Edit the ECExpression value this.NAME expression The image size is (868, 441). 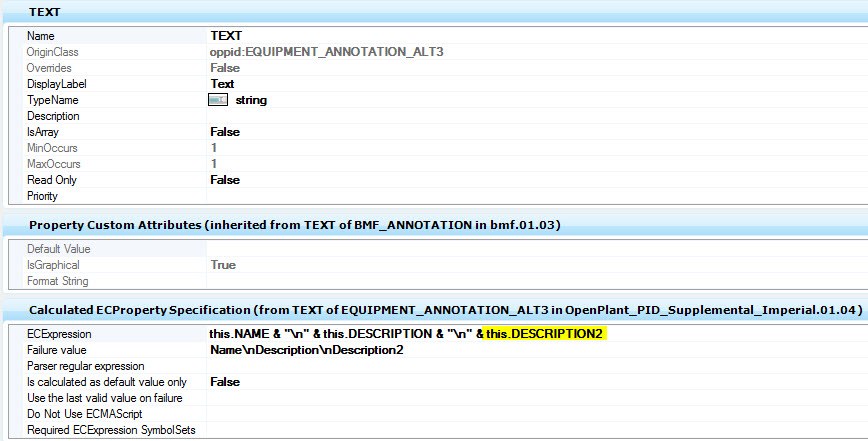coord(408,334)
